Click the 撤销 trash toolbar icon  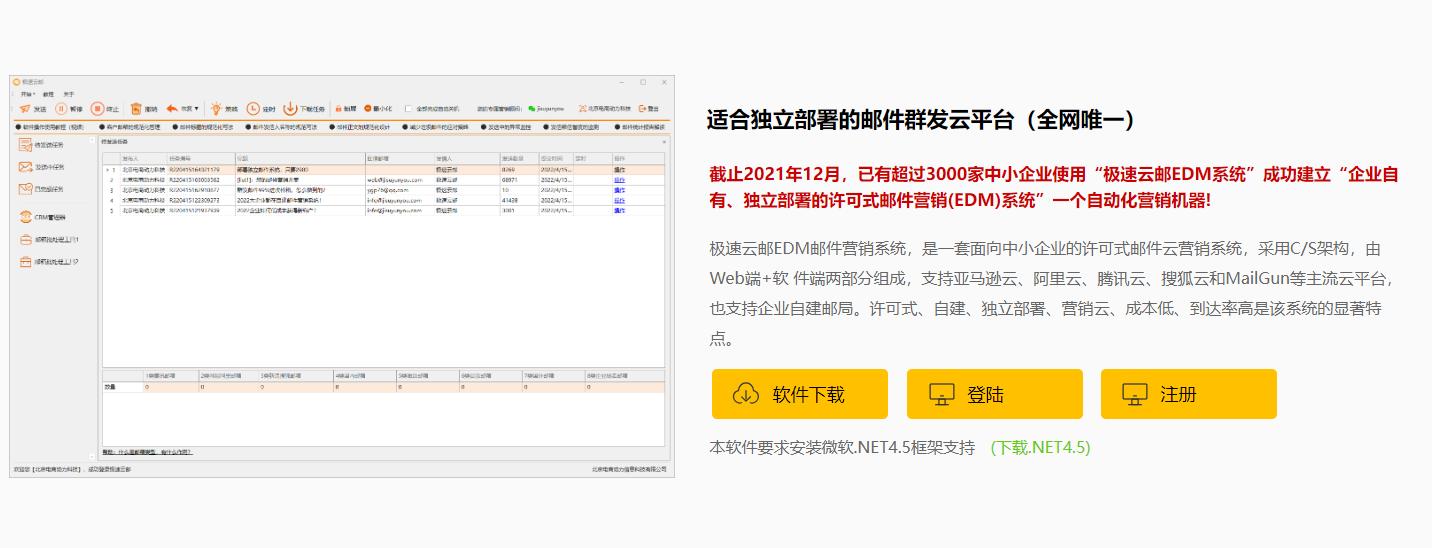tap(136, 108)
